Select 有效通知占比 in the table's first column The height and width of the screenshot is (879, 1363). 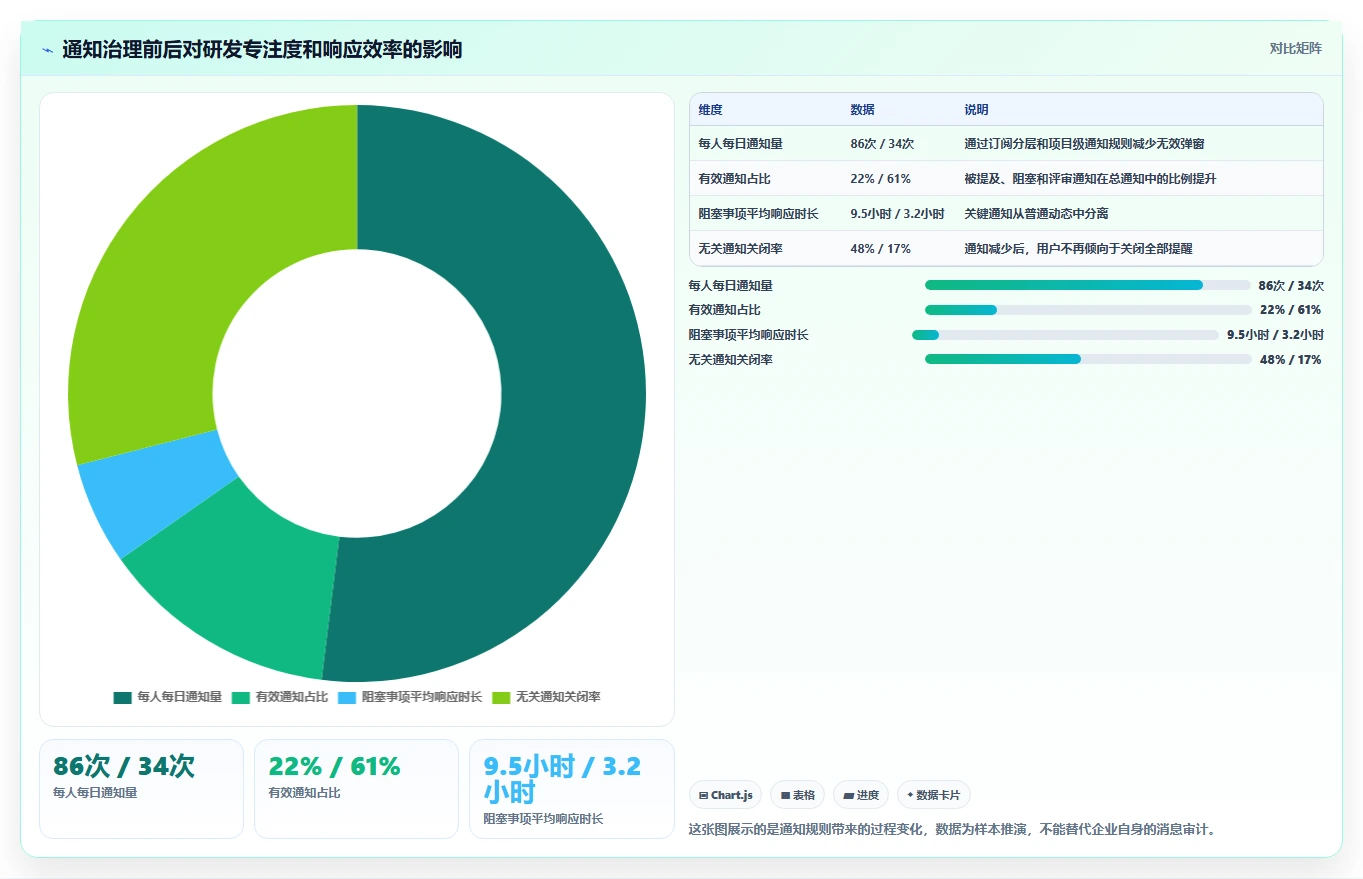pyautogui.click(x=735, y=179)
